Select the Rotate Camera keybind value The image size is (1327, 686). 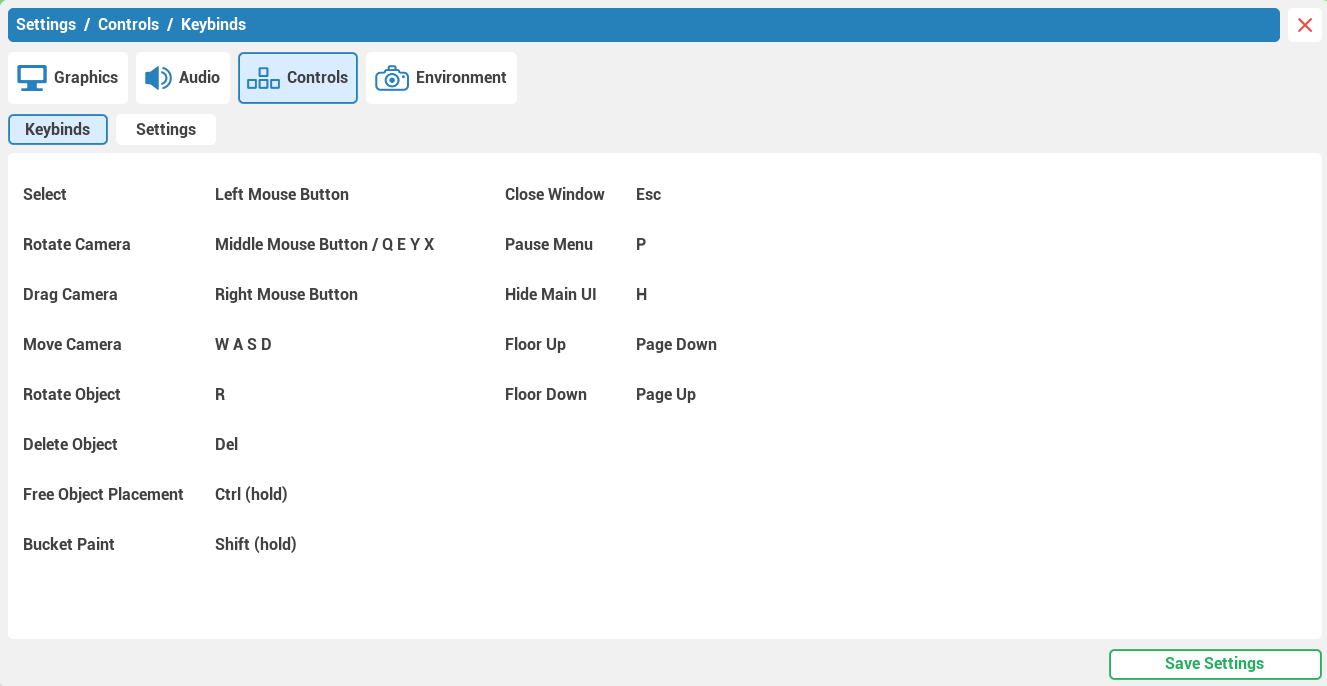[324, 244]
